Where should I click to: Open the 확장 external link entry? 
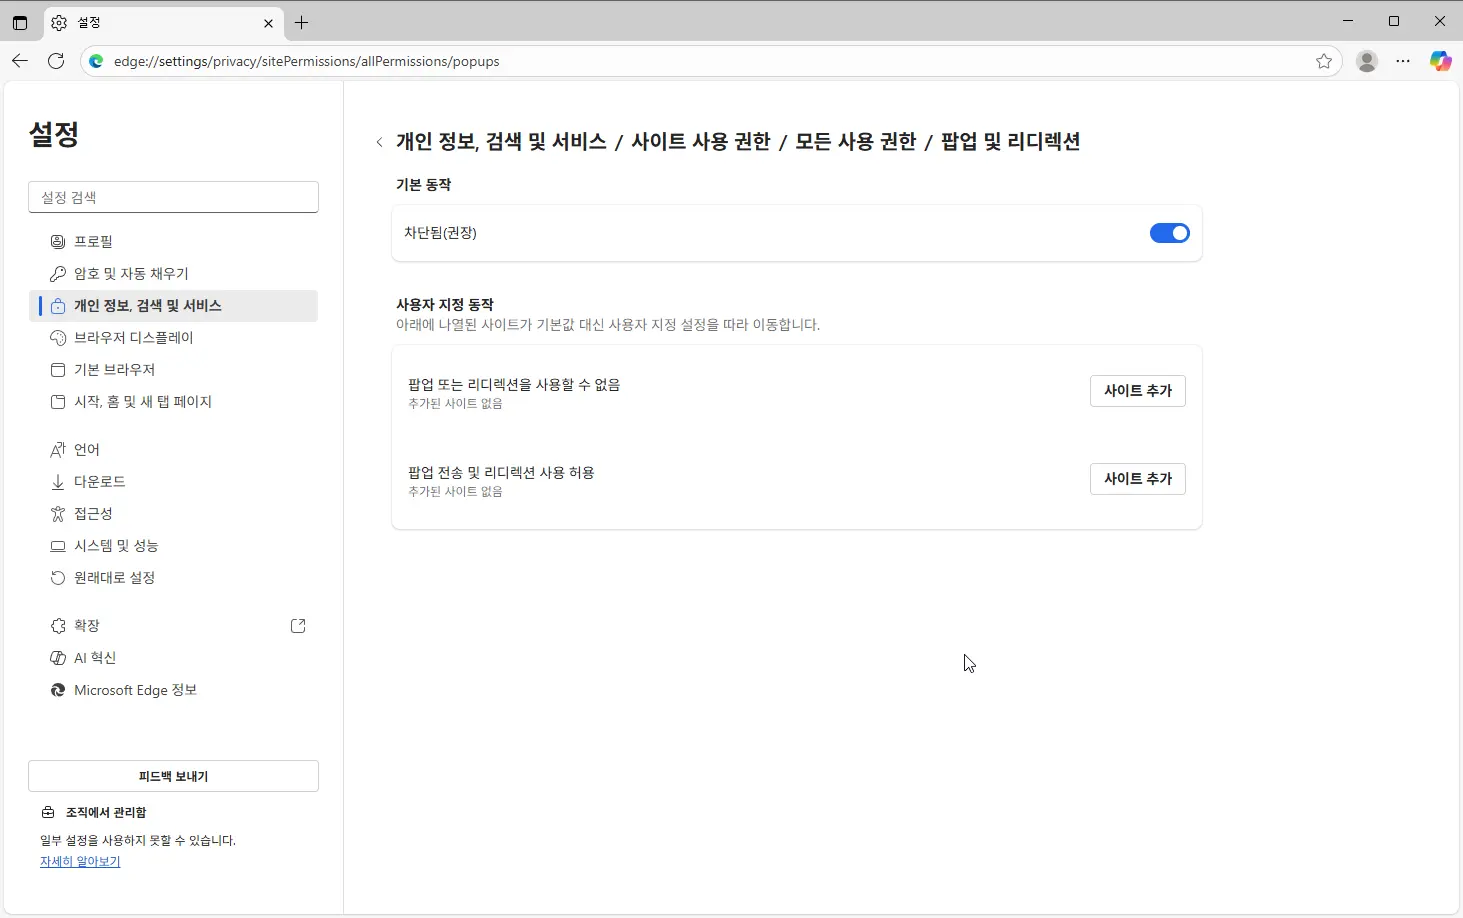(x=87, y=625)
